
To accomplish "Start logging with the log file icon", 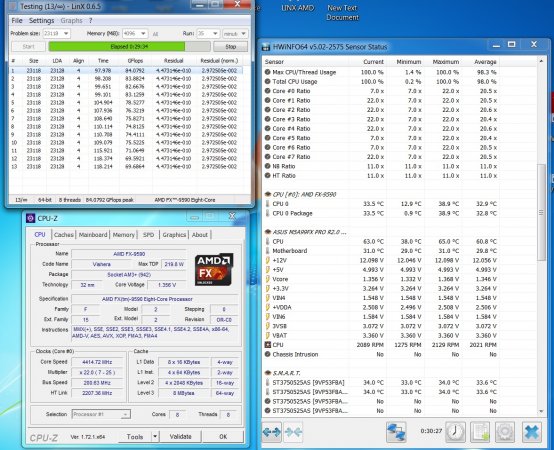I will [480, 432].
